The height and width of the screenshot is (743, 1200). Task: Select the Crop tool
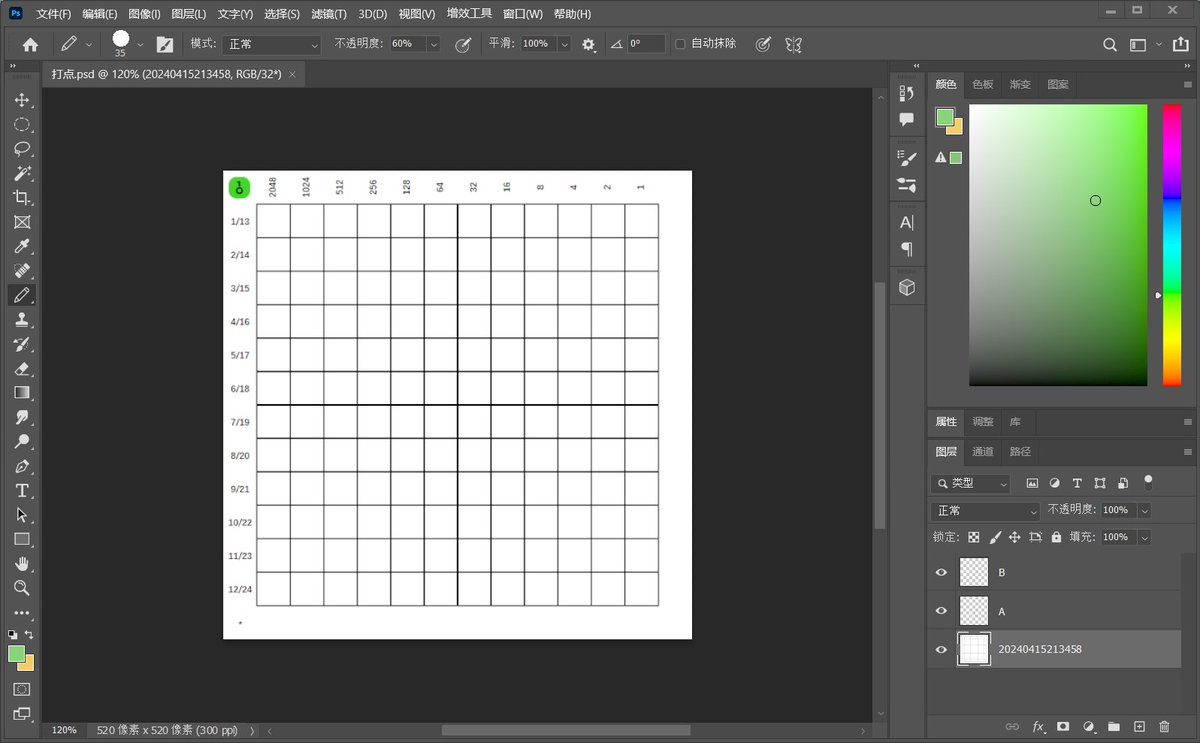21,198
